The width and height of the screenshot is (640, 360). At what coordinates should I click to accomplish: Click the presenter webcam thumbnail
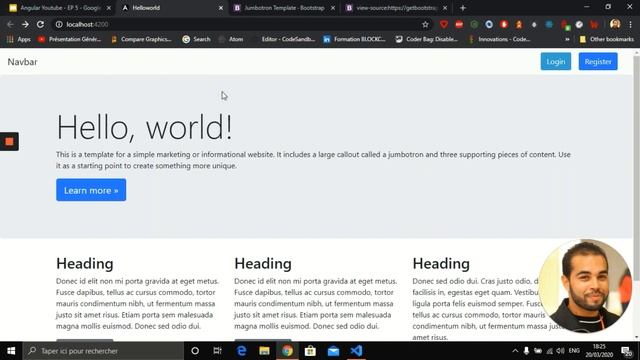pos(585,286)
